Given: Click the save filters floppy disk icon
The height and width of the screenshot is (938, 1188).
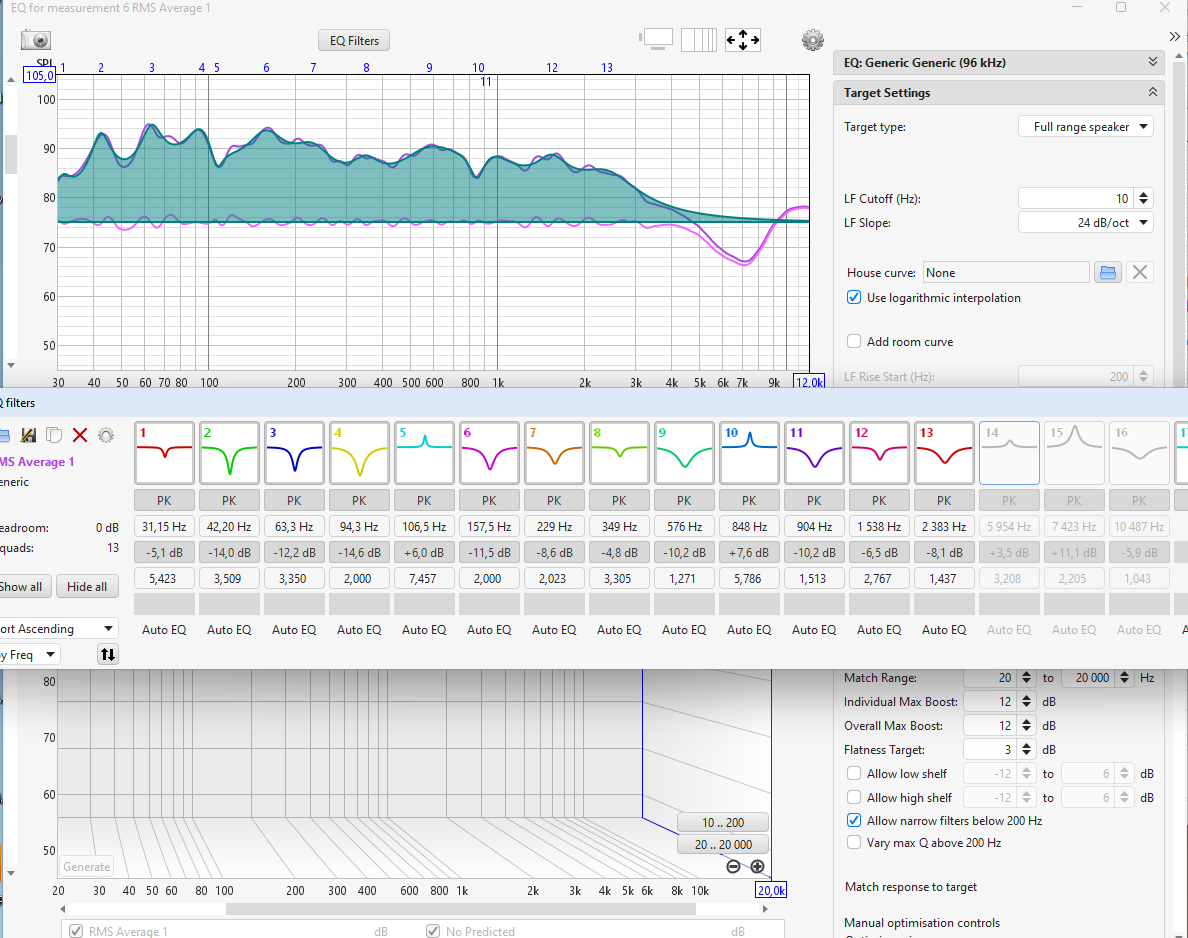Looking at the screenshot, I should pyautogui.click(x=29, y=435).
